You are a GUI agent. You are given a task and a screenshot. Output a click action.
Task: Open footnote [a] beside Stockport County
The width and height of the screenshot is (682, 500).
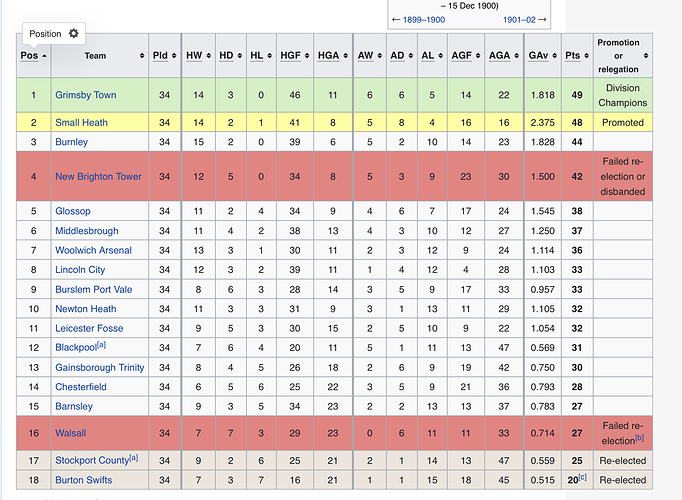tap(134, 458)
